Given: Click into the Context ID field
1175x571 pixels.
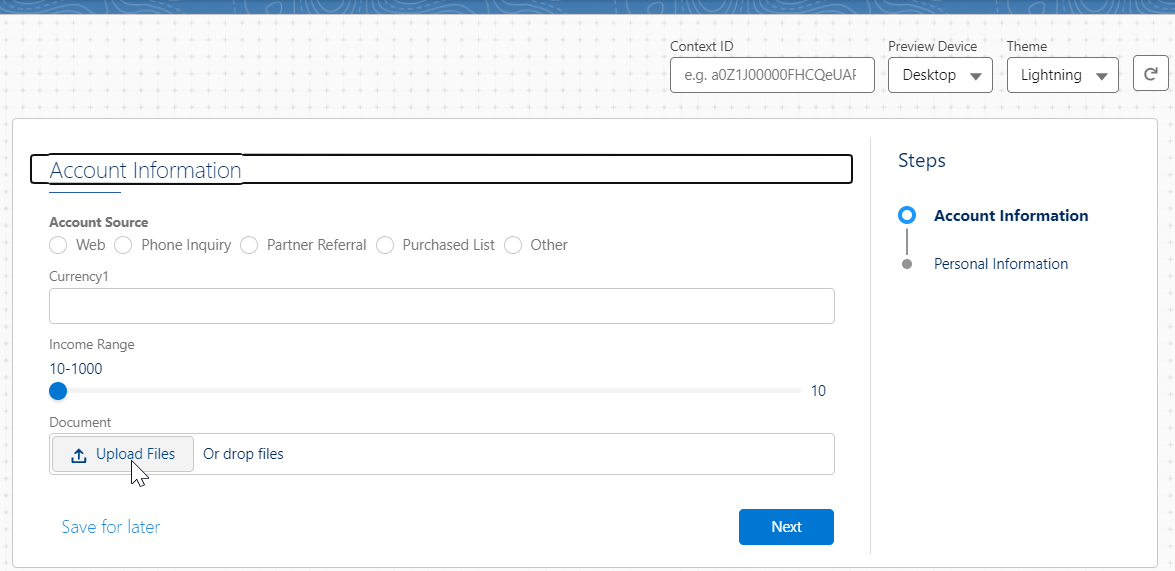Looking at the screenshot, I should [x=771, y=75].
